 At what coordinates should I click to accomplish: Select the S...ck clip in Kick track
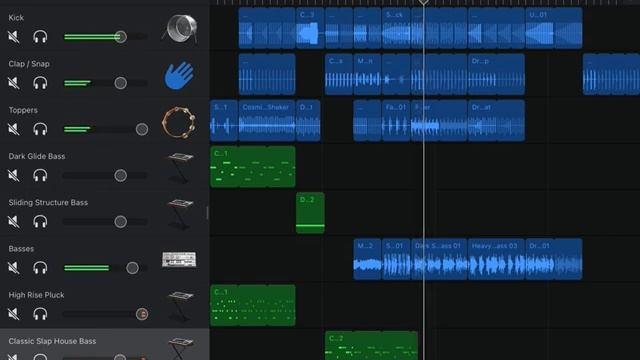[x=396, y=28]
